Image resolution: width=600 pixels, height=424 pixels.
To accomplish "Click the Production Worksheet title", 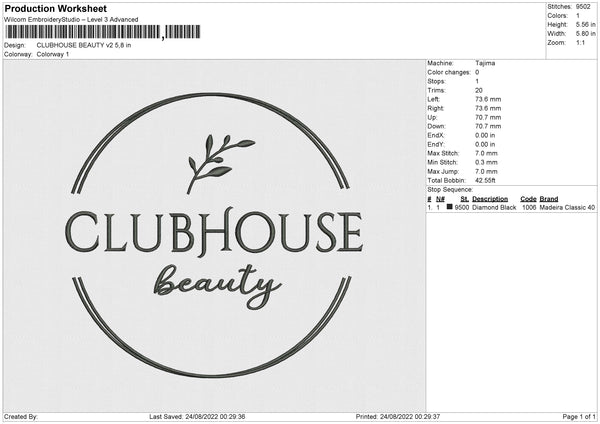I will 55,8.
